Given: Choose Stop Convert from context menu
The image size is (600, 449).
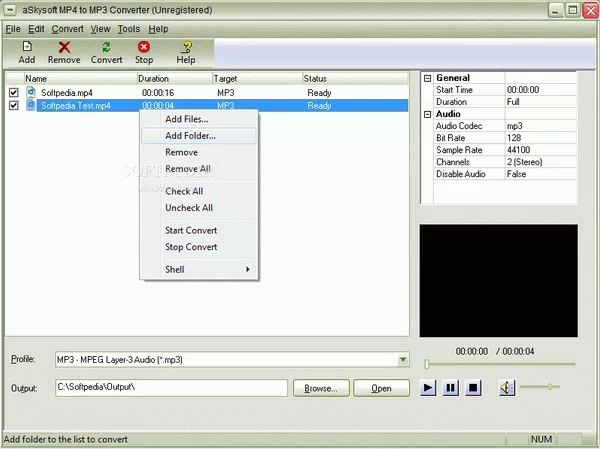Looking at the screenshot, I should (199, 247).
